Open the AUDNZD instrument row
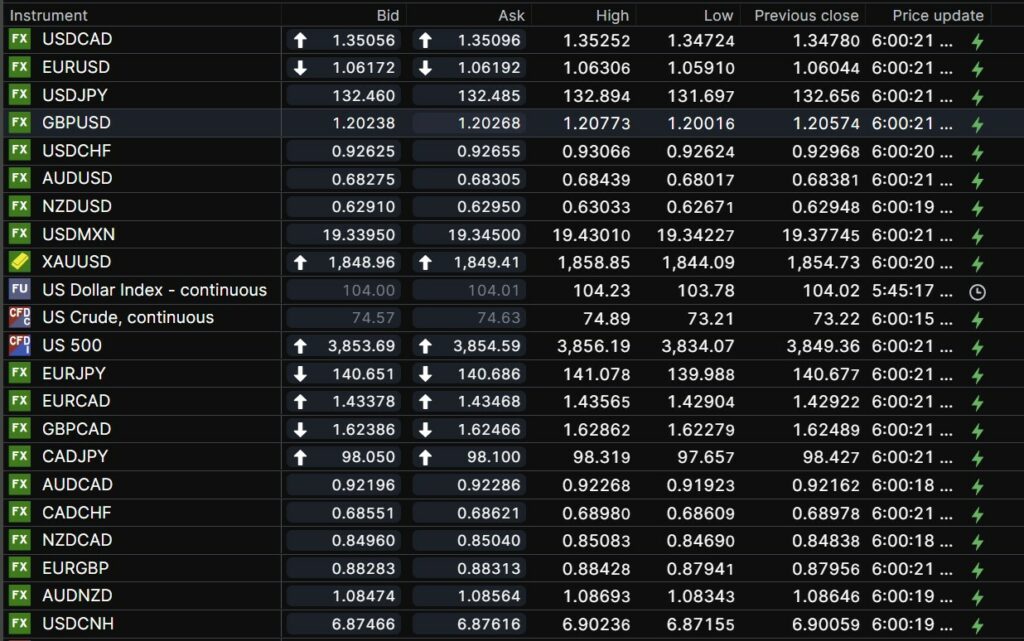Viewport: 1024px width, 641px height. click(77, 595)
